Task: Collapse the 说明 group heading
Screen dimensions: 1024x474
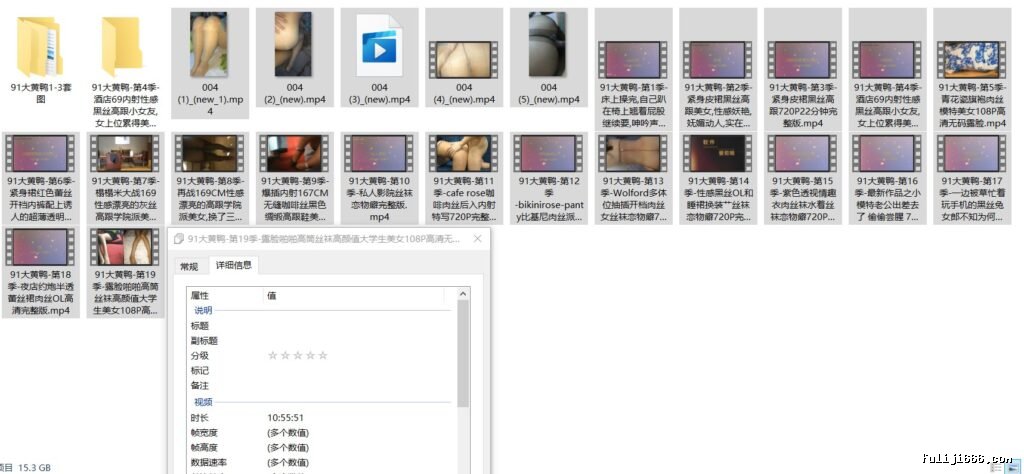Action: 203,311
